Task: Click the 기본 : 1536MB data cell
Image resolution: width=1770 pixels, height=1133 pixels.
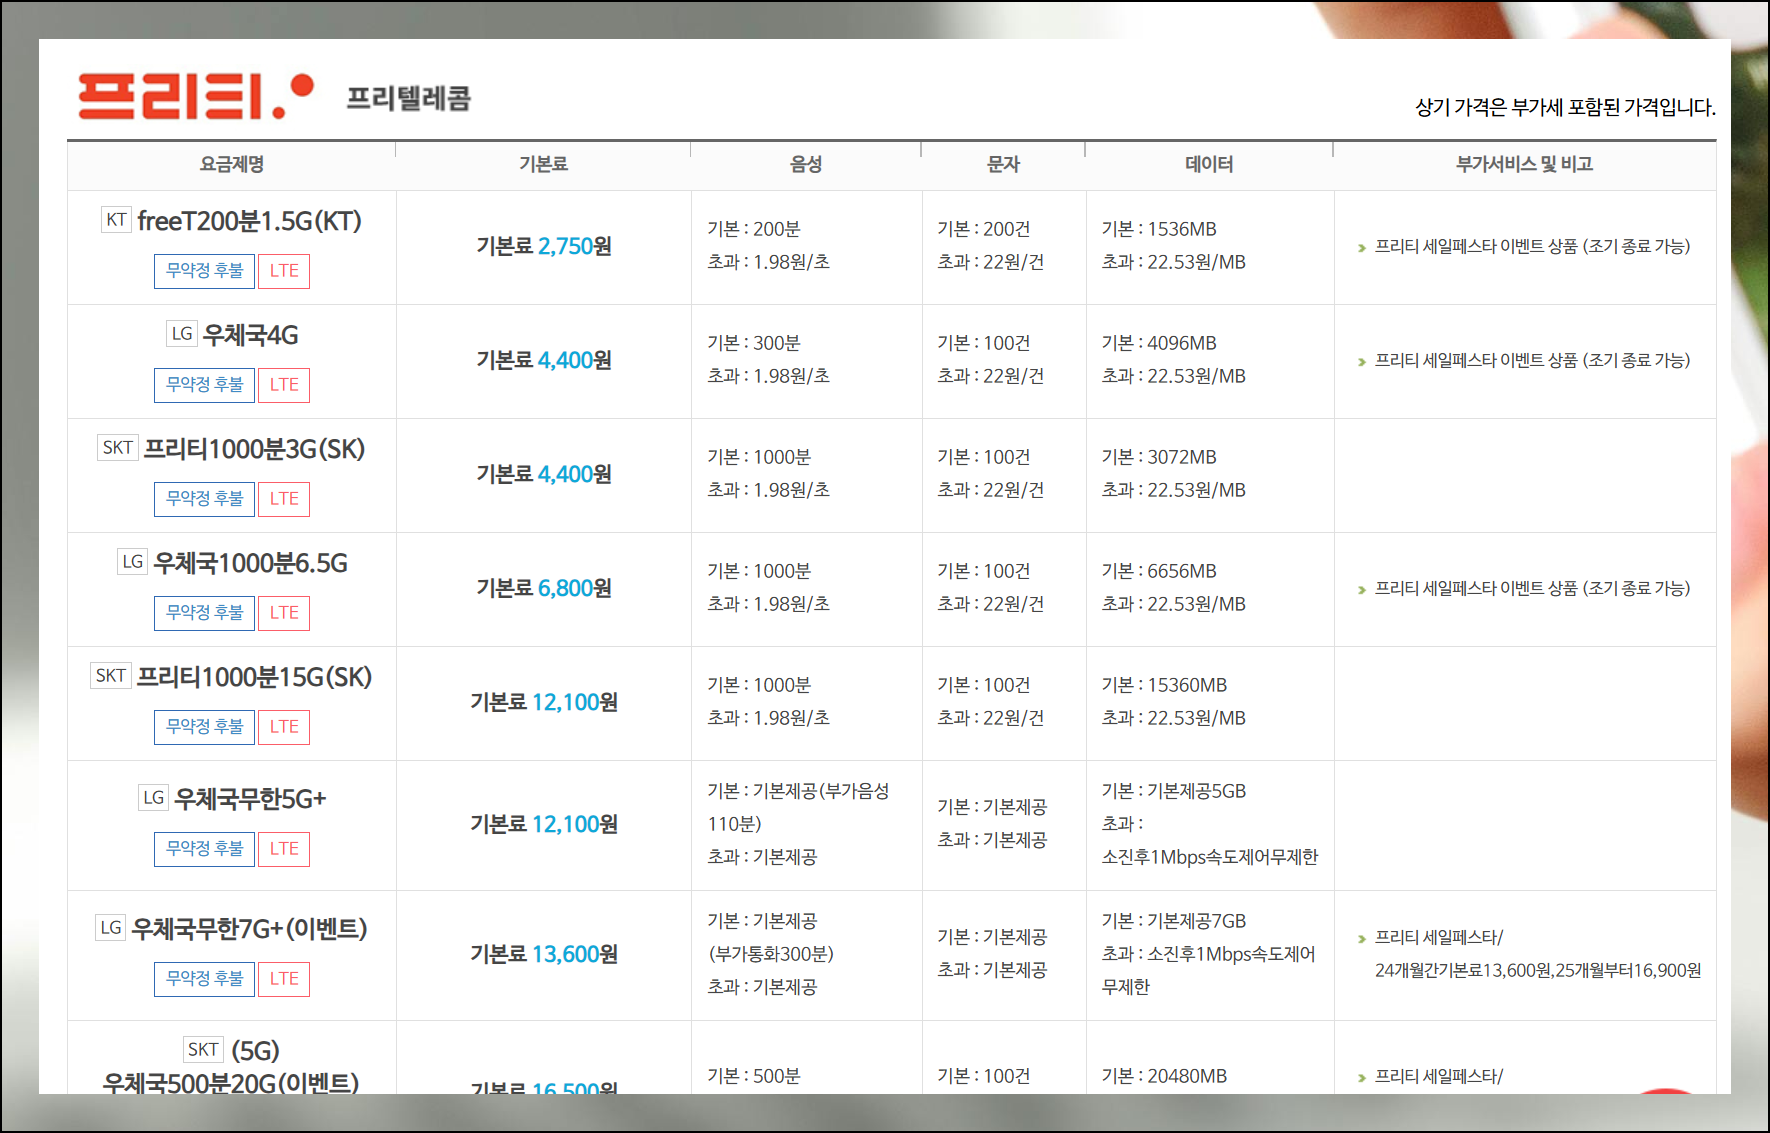Action: click(x=1159, y=229)
